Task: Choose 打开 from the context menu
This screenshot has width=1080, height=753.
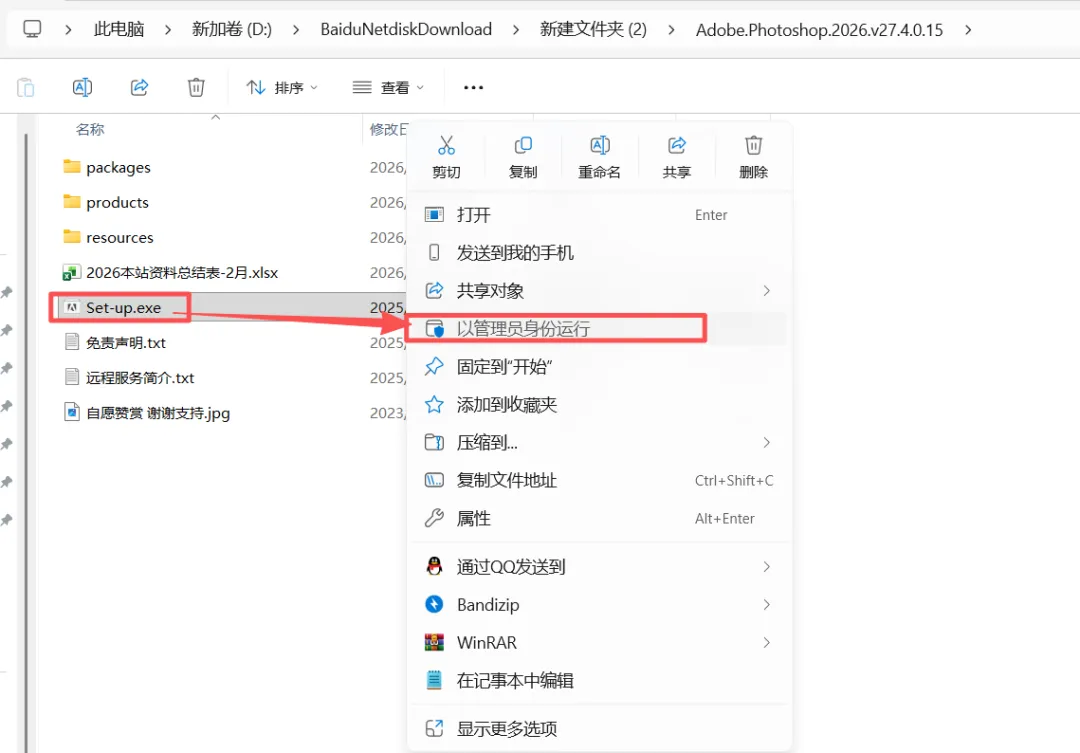Action: [599, 215]
